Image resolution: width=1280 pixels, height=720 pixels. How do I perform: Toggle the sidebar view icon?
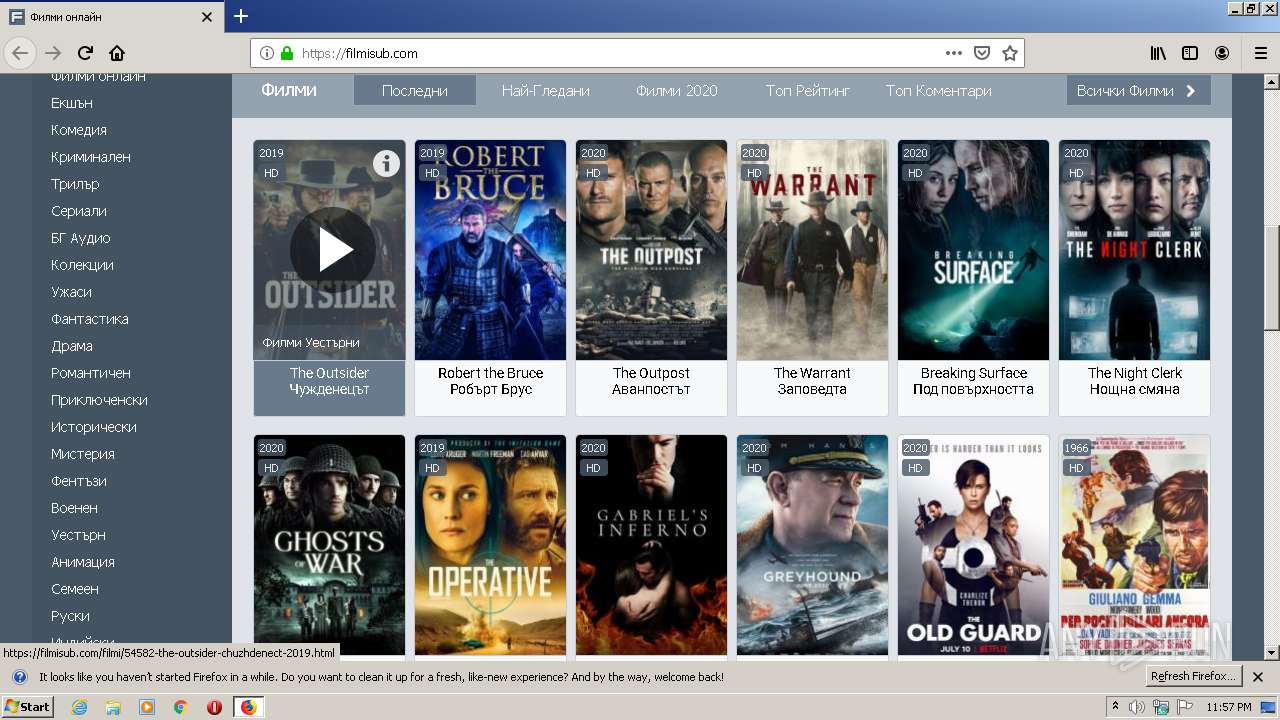tap(1190, 53)
